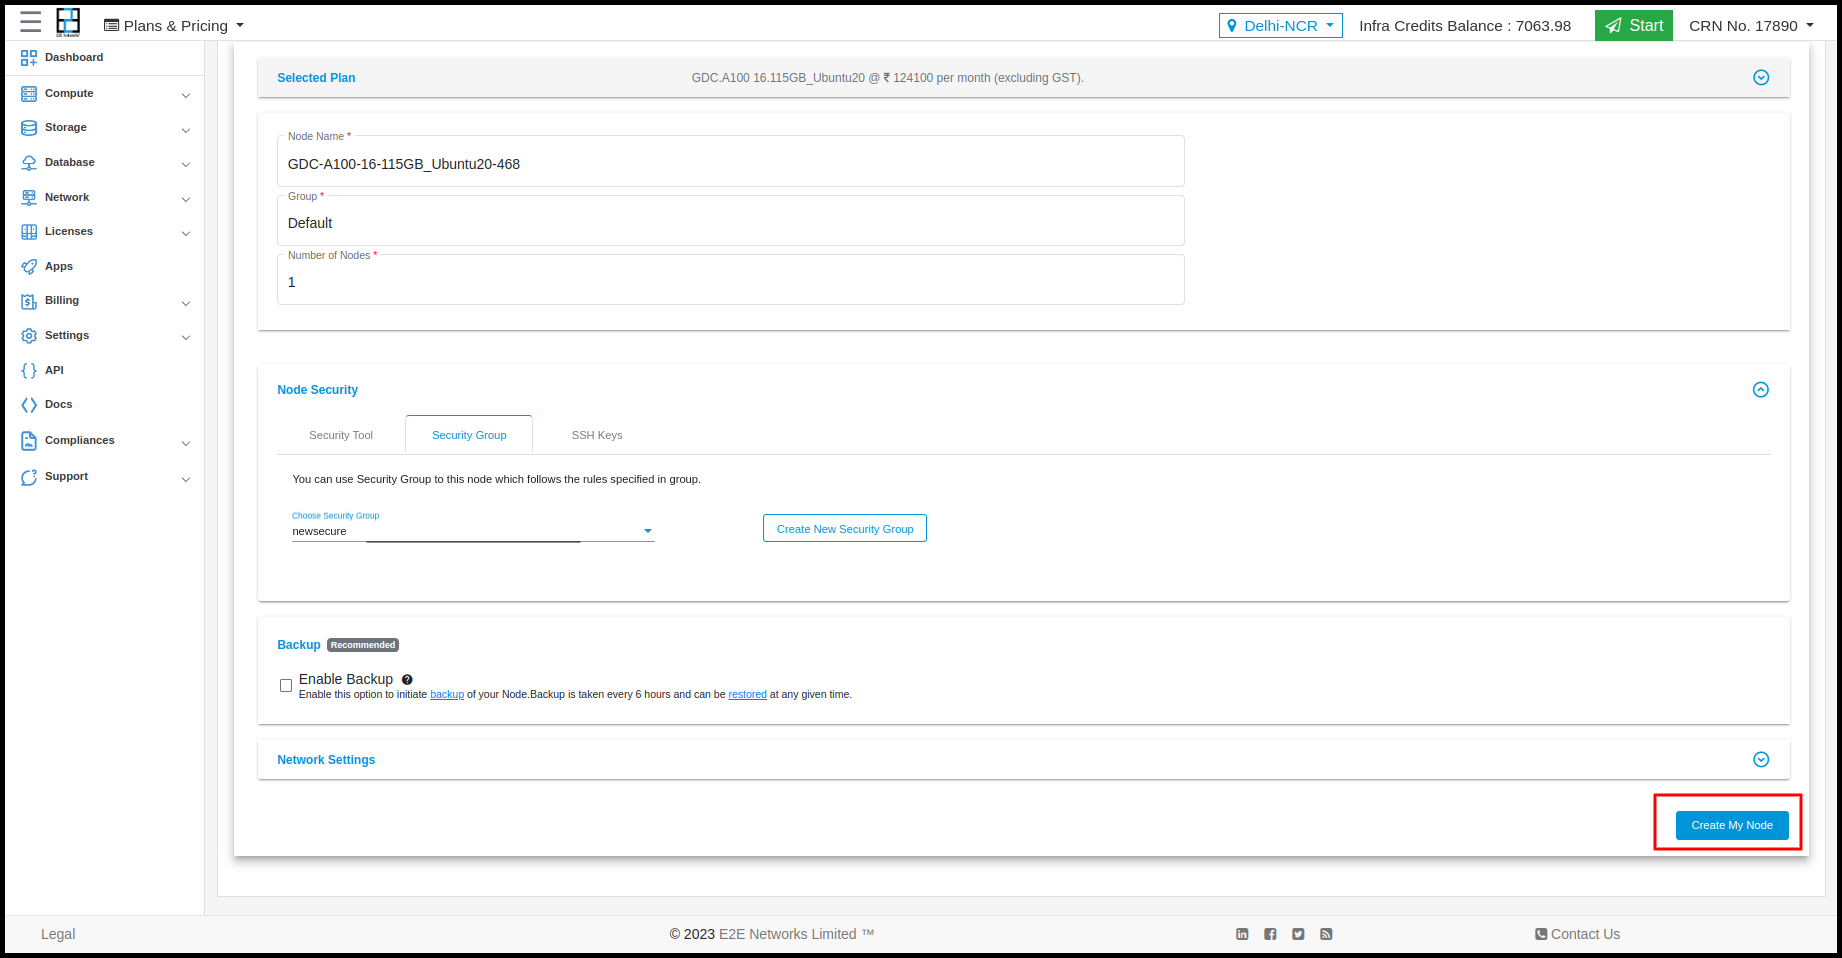This screenshot has width=1842, height=958.
Task: Expand the Licenses sidebar section
Action: [186, 233]
